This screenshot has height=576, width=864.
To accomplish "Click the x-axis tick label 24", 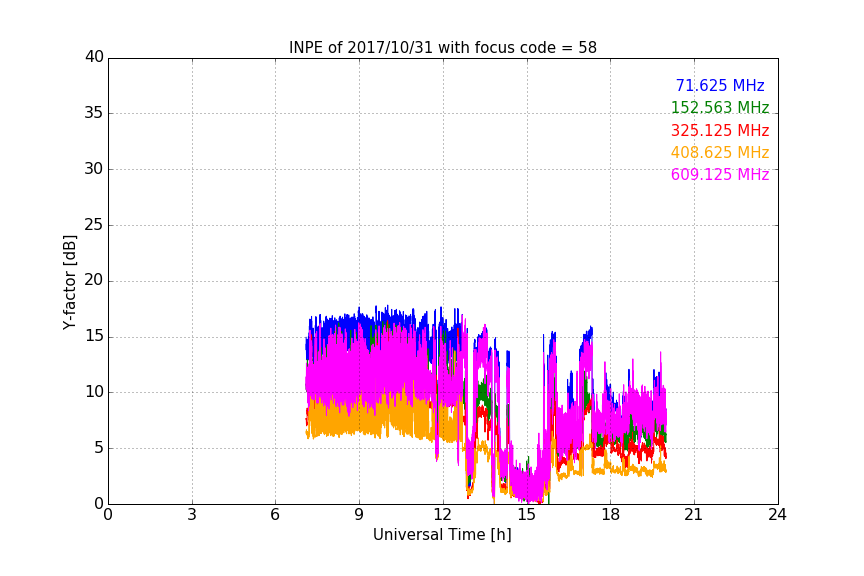I will point(777,515).
